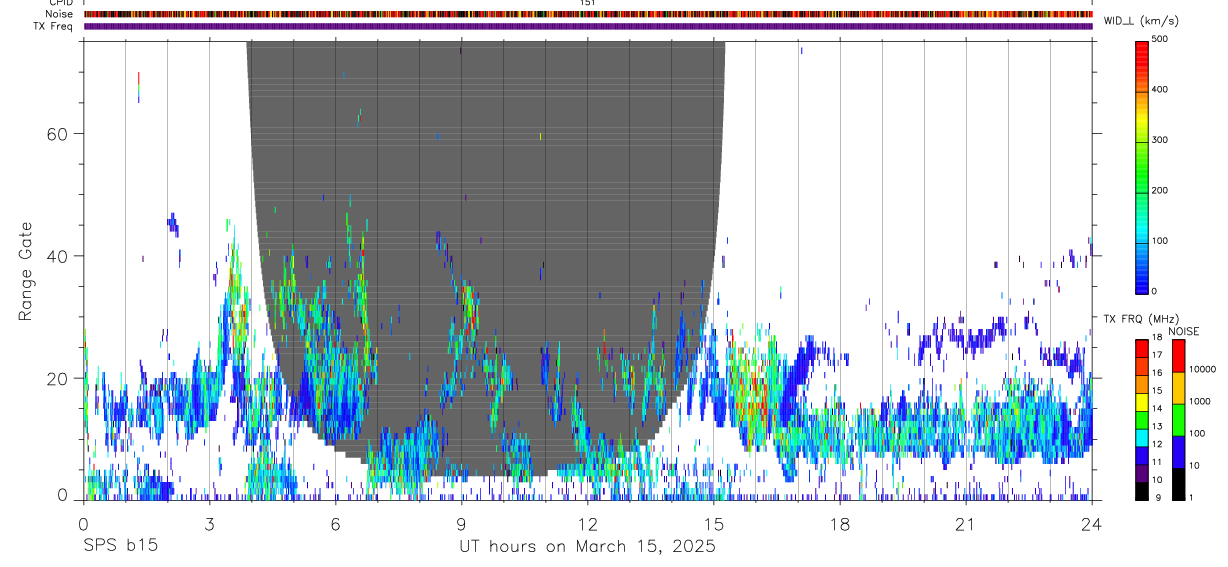Click the 17 MHz tick in TX FRQ legend
Viewport: 1228px width, 567px height.
[x=1157, y=355]
